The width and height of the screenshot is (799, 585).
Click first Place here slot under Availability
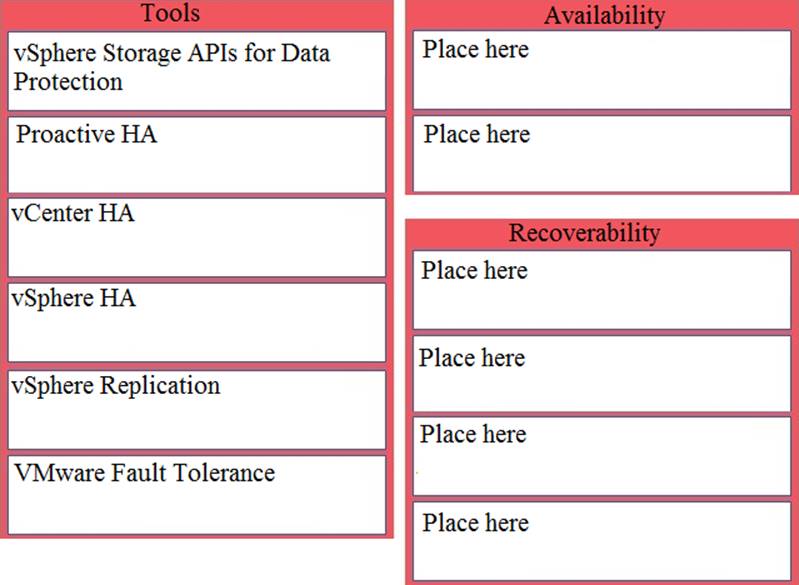602,70
